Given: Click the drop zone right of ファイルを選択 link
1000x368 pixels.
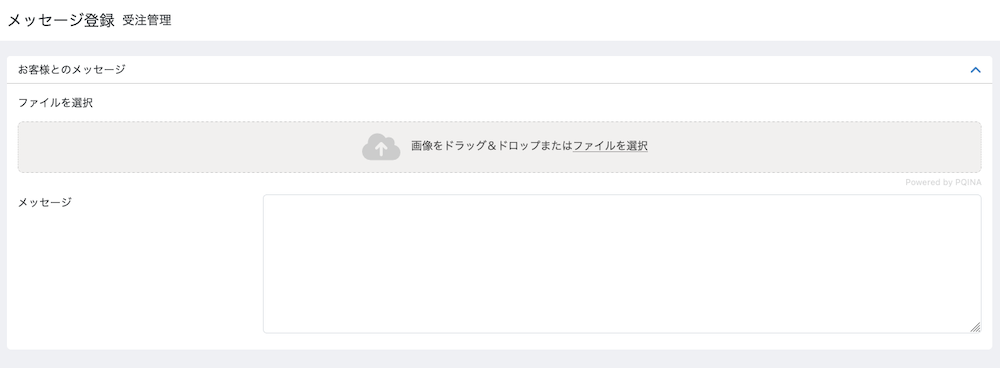Looking at the screenshot, I should [x=814, y=147].
